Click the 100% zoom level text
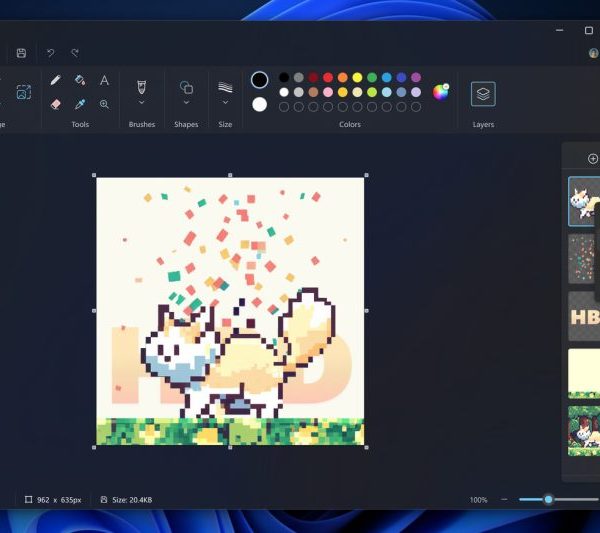This screenshot has width=600, height=533. click(x=478, y=500)
